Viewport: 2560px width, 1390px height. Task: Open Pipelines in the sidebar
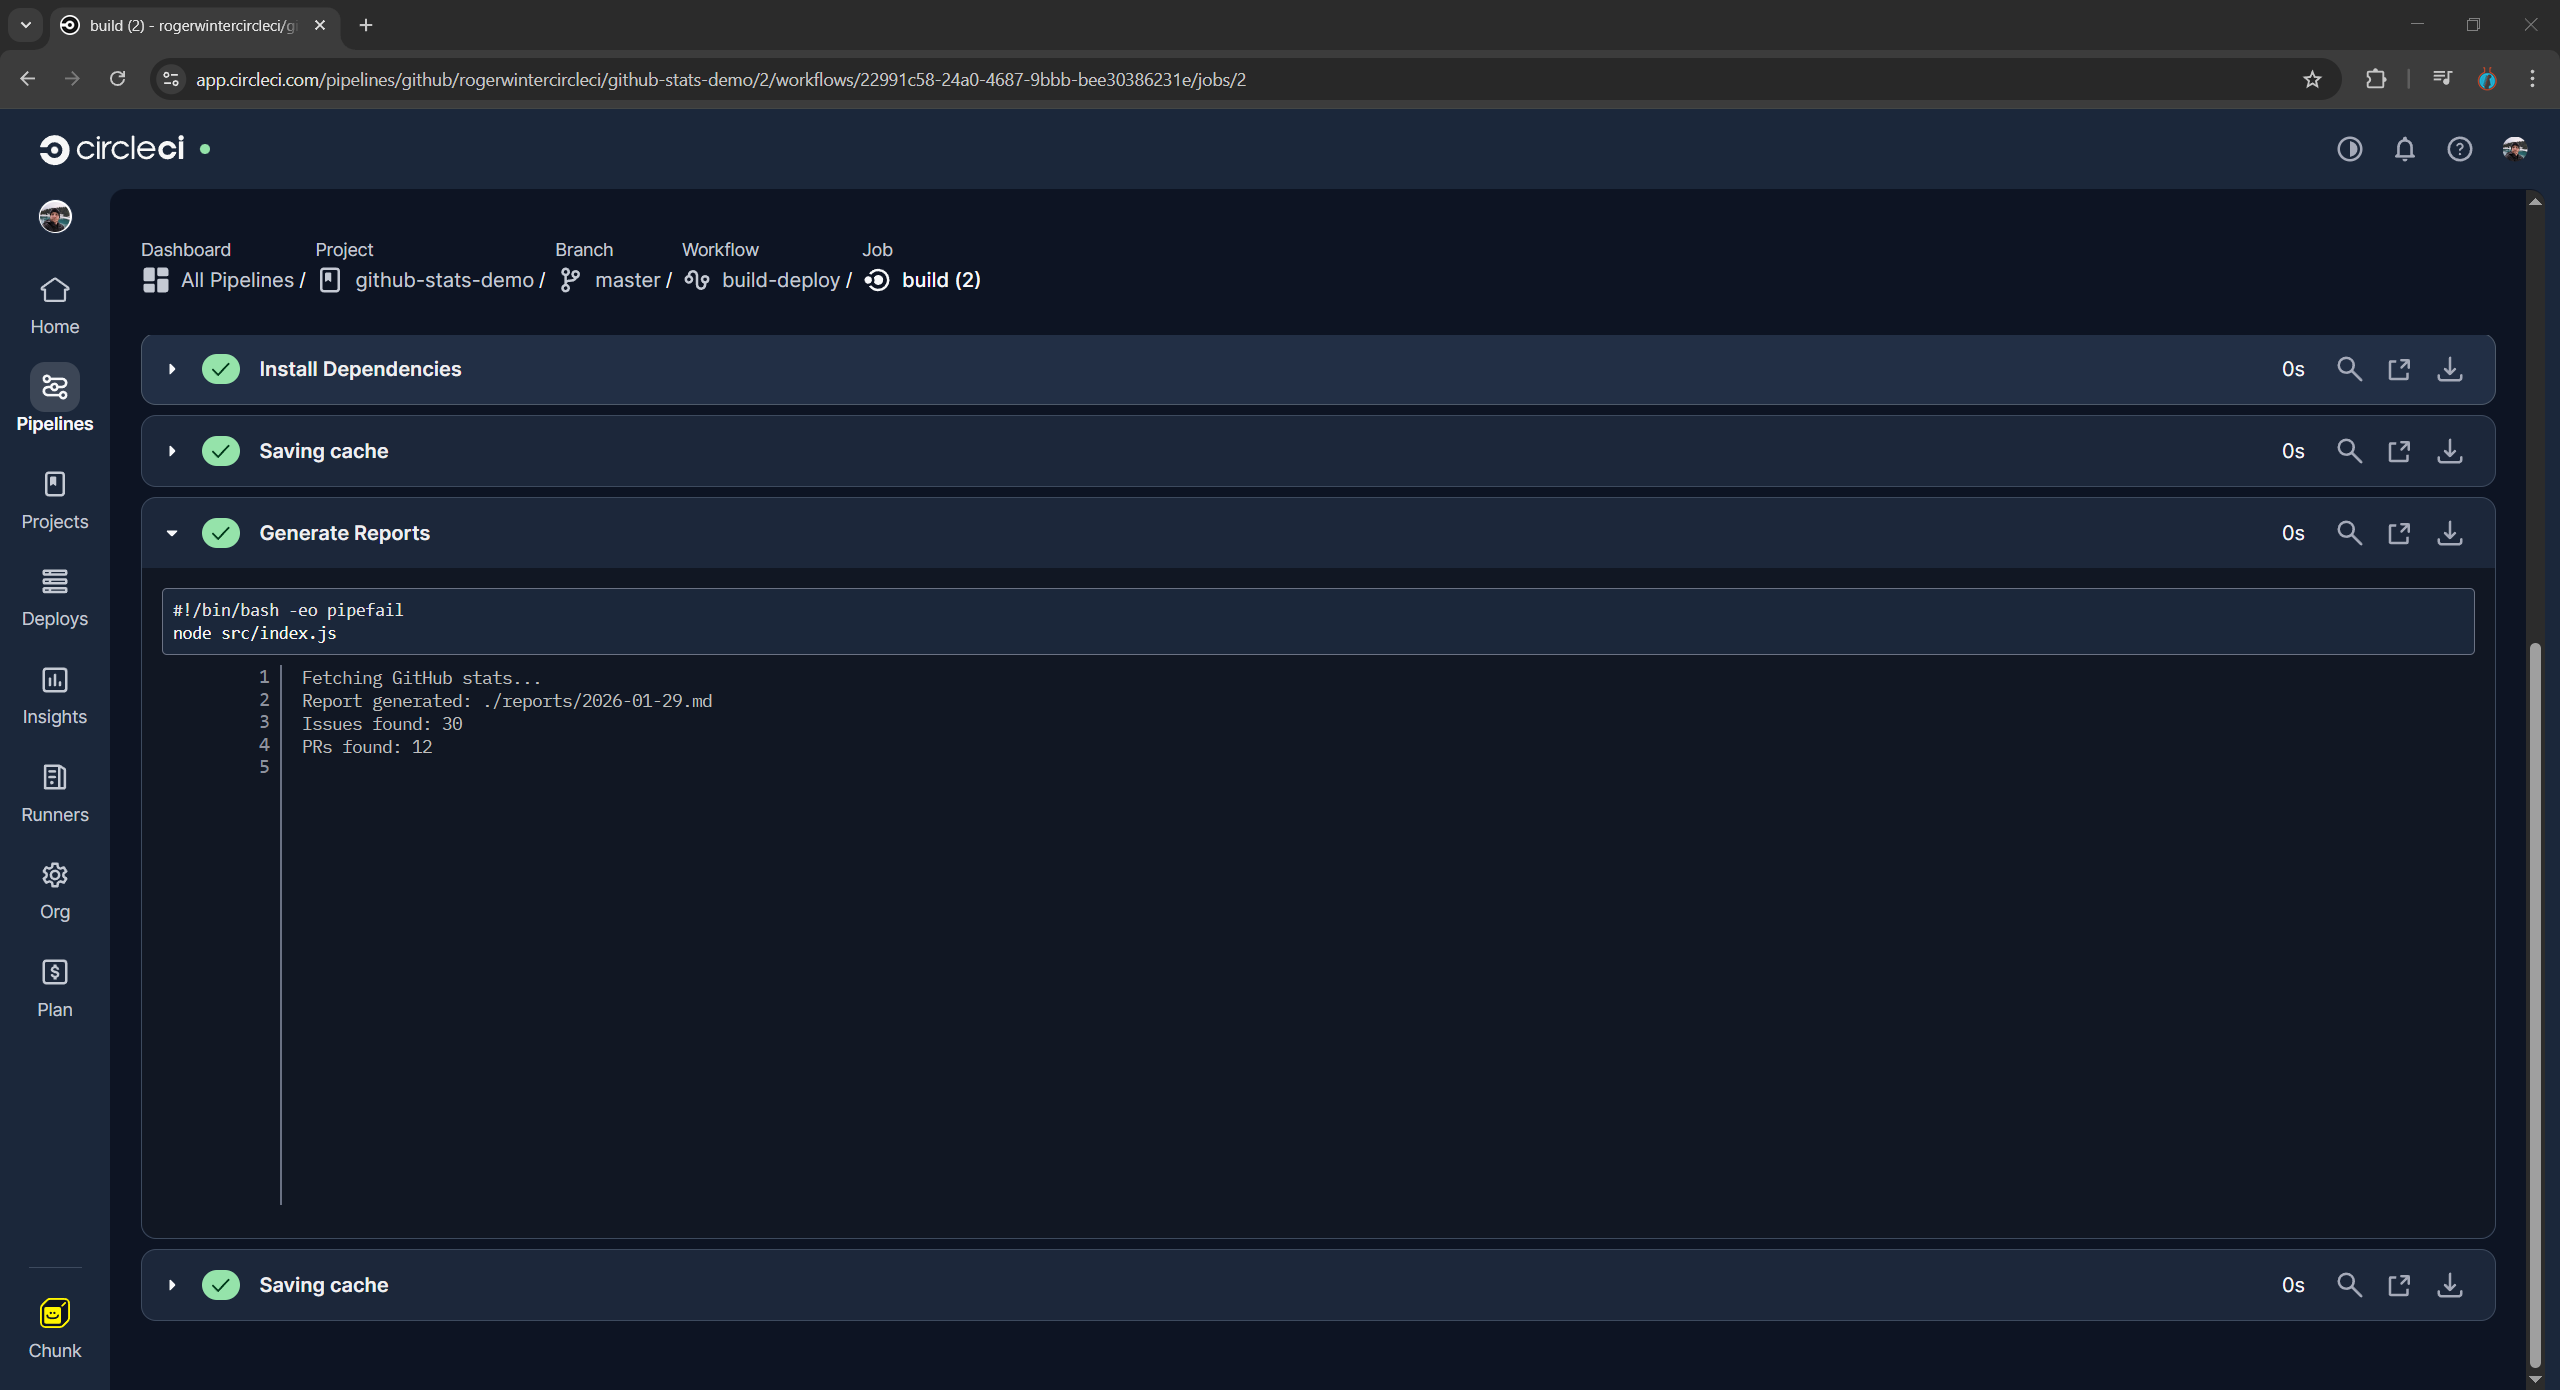tap(55, 399)
